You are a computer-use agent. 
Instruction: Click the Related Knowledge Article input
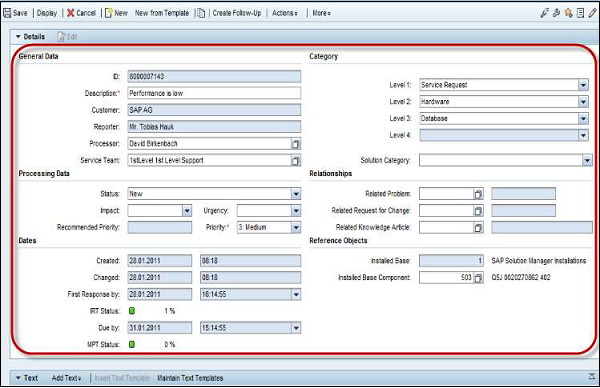(447, 228)
